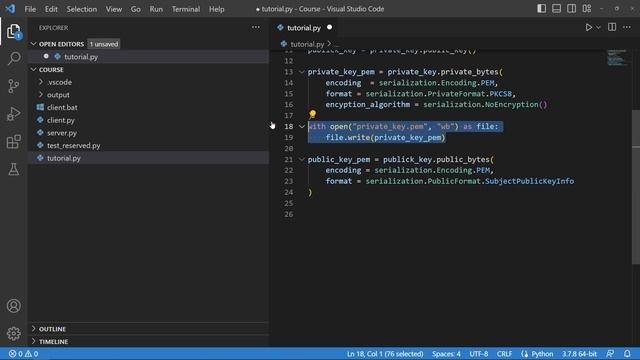Open the Run and Debug view
Image resolution: width=640 pixels, height=360 pixels.
click(13, 114)
